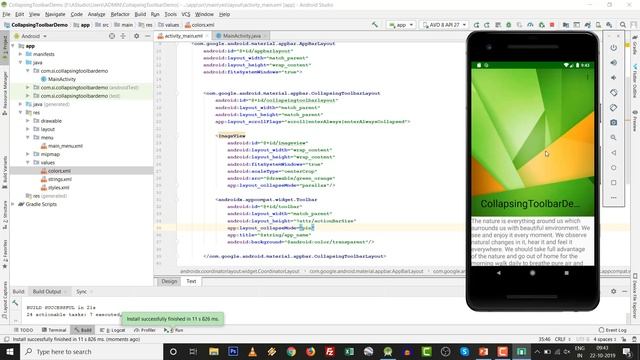Switch to activity_main.xml editor tab
This screenshot has width=640, height=360.
pos(183,36)
